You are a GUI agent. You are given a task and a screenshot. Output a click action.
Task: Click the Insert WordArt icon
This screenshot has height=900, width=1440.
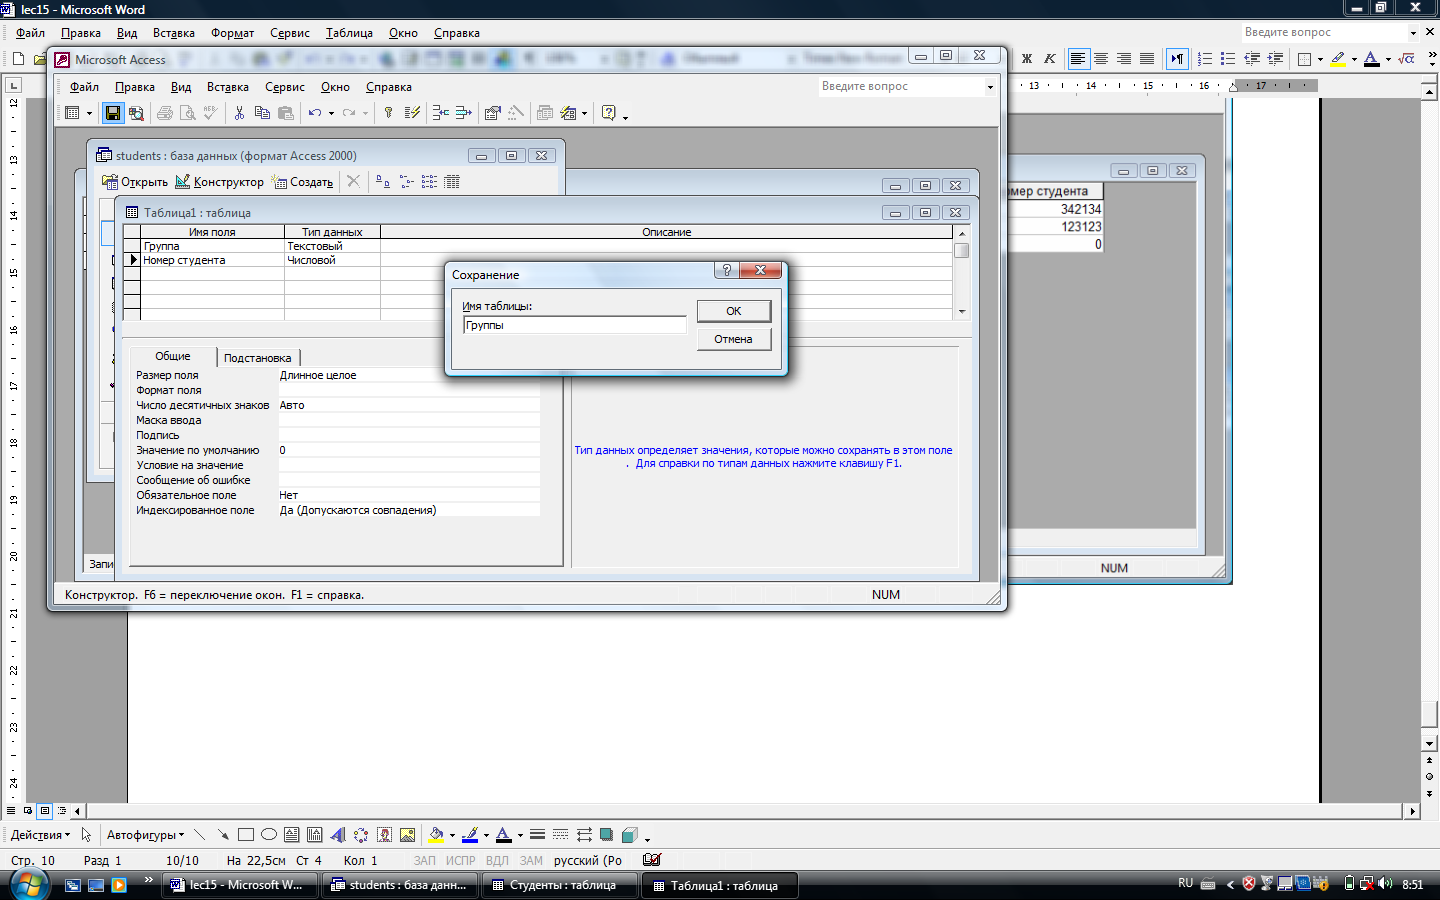[x=338, y=835]
